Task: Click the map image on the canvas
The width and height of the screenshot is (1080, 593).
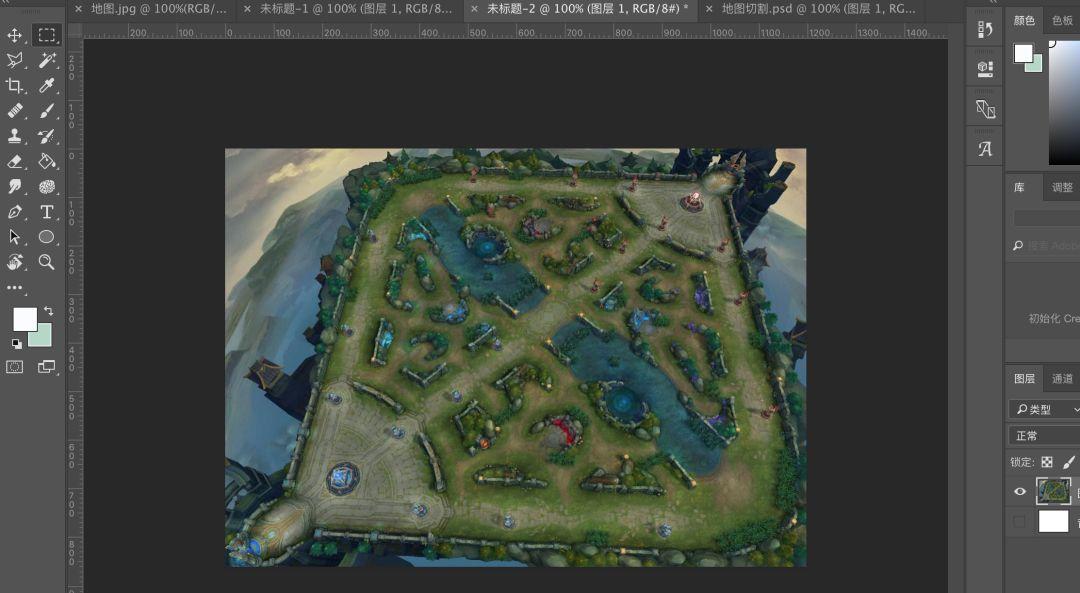Action: click(515, 357)
